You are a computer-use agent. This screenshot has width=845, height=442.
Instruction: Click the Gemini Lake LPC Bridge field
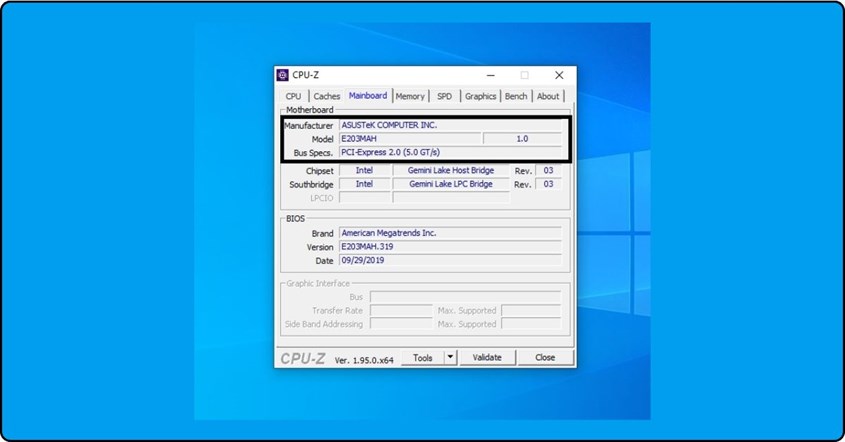coord(451,184)
